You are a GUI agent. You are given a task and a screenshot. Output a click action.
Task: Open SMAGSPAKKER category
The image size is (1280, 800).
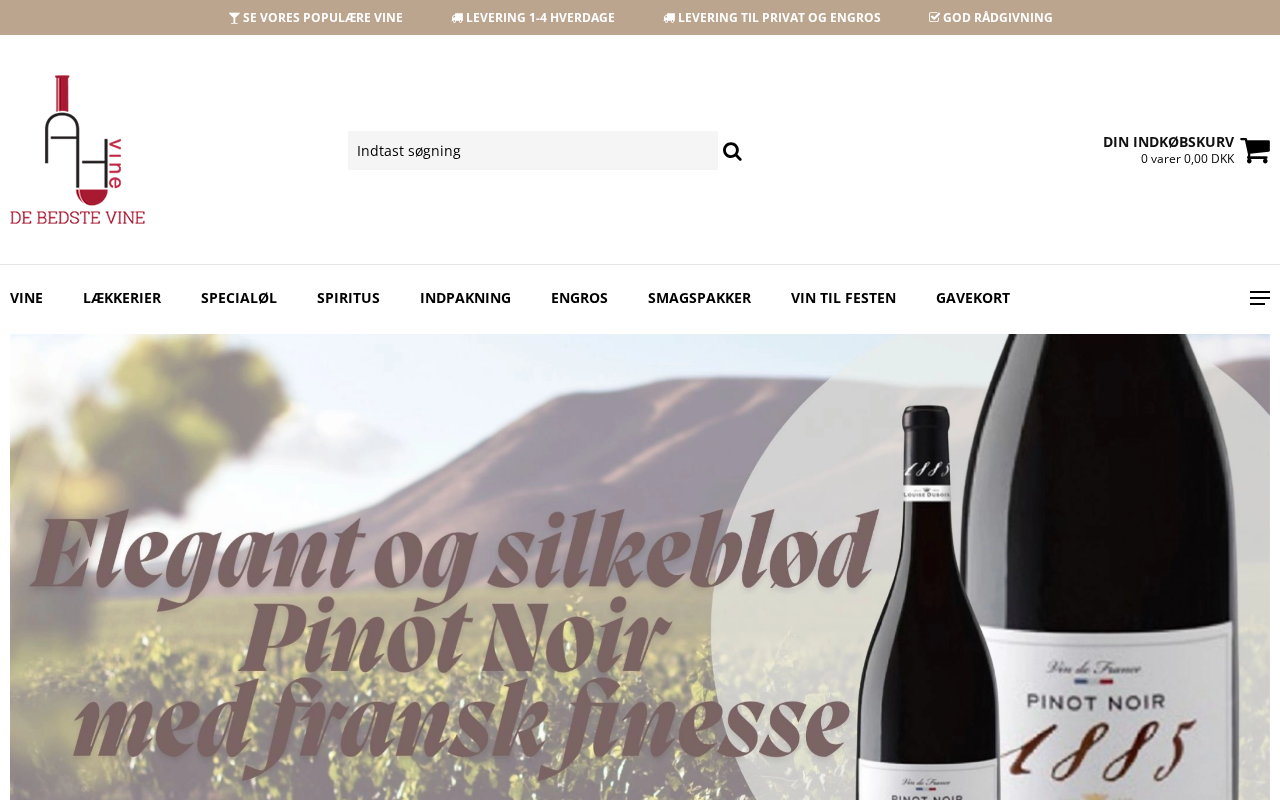[699, 298]
